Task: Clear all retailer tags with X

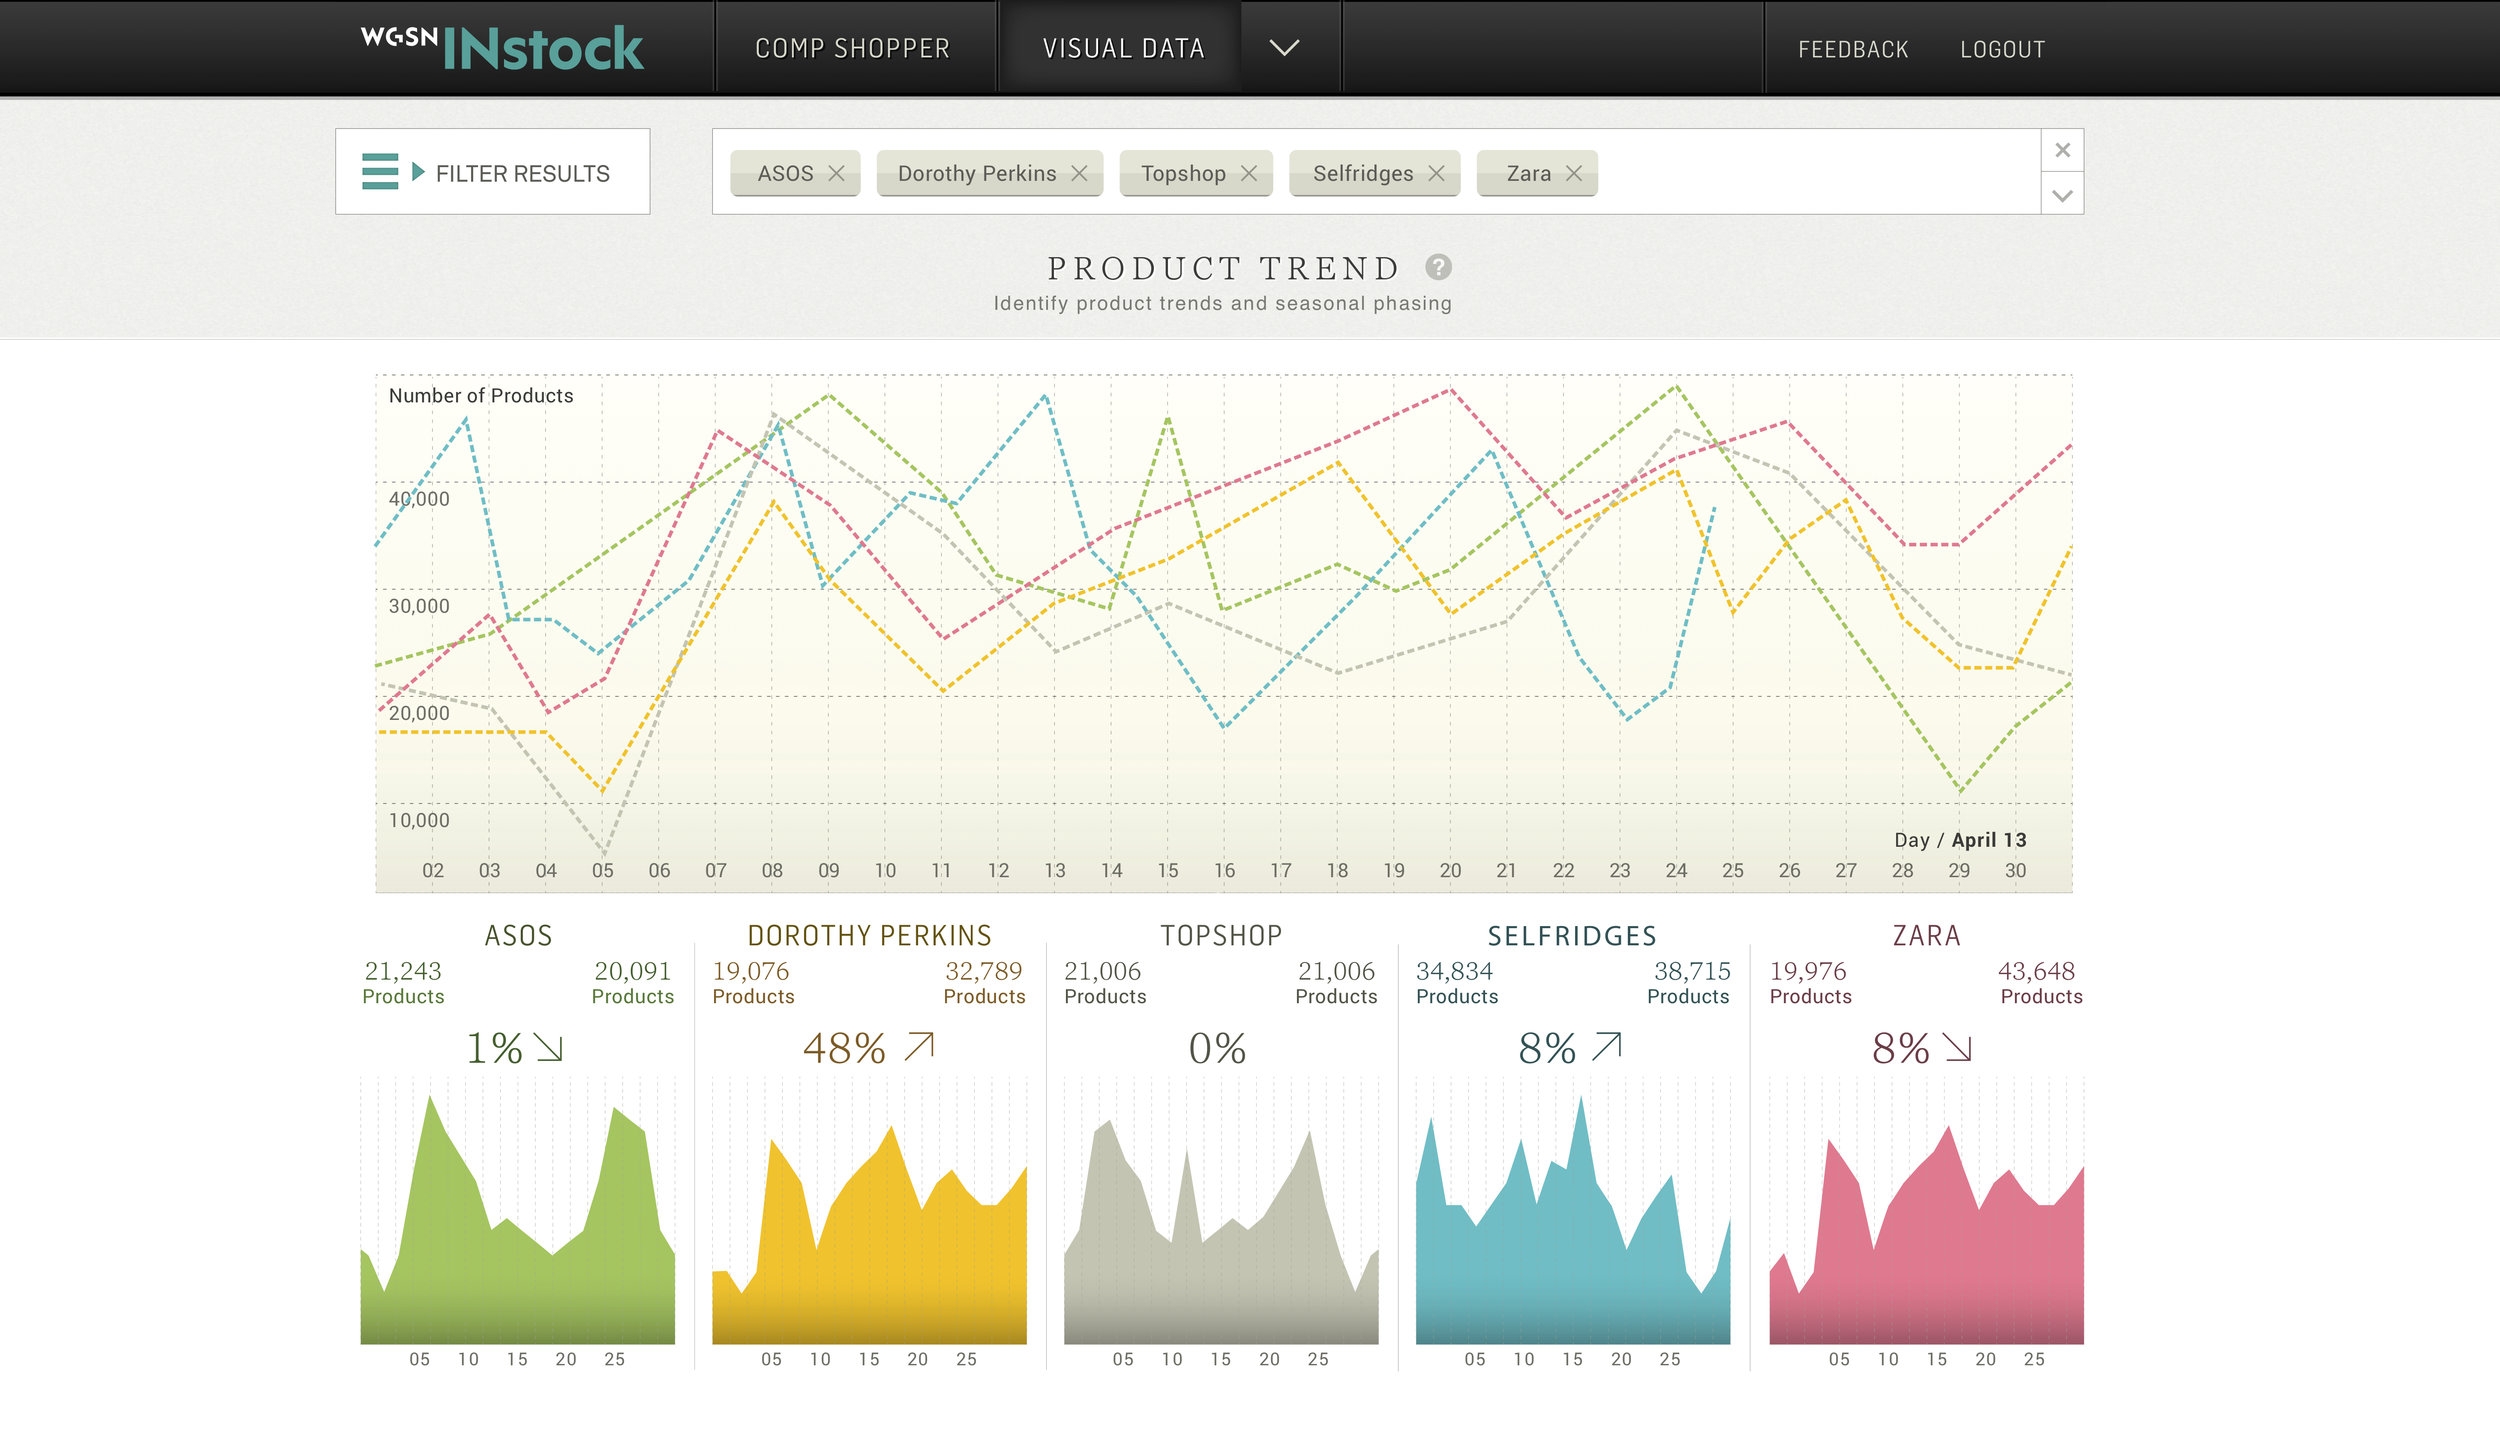Action: pyautogui.click(x=2062, y=150)
